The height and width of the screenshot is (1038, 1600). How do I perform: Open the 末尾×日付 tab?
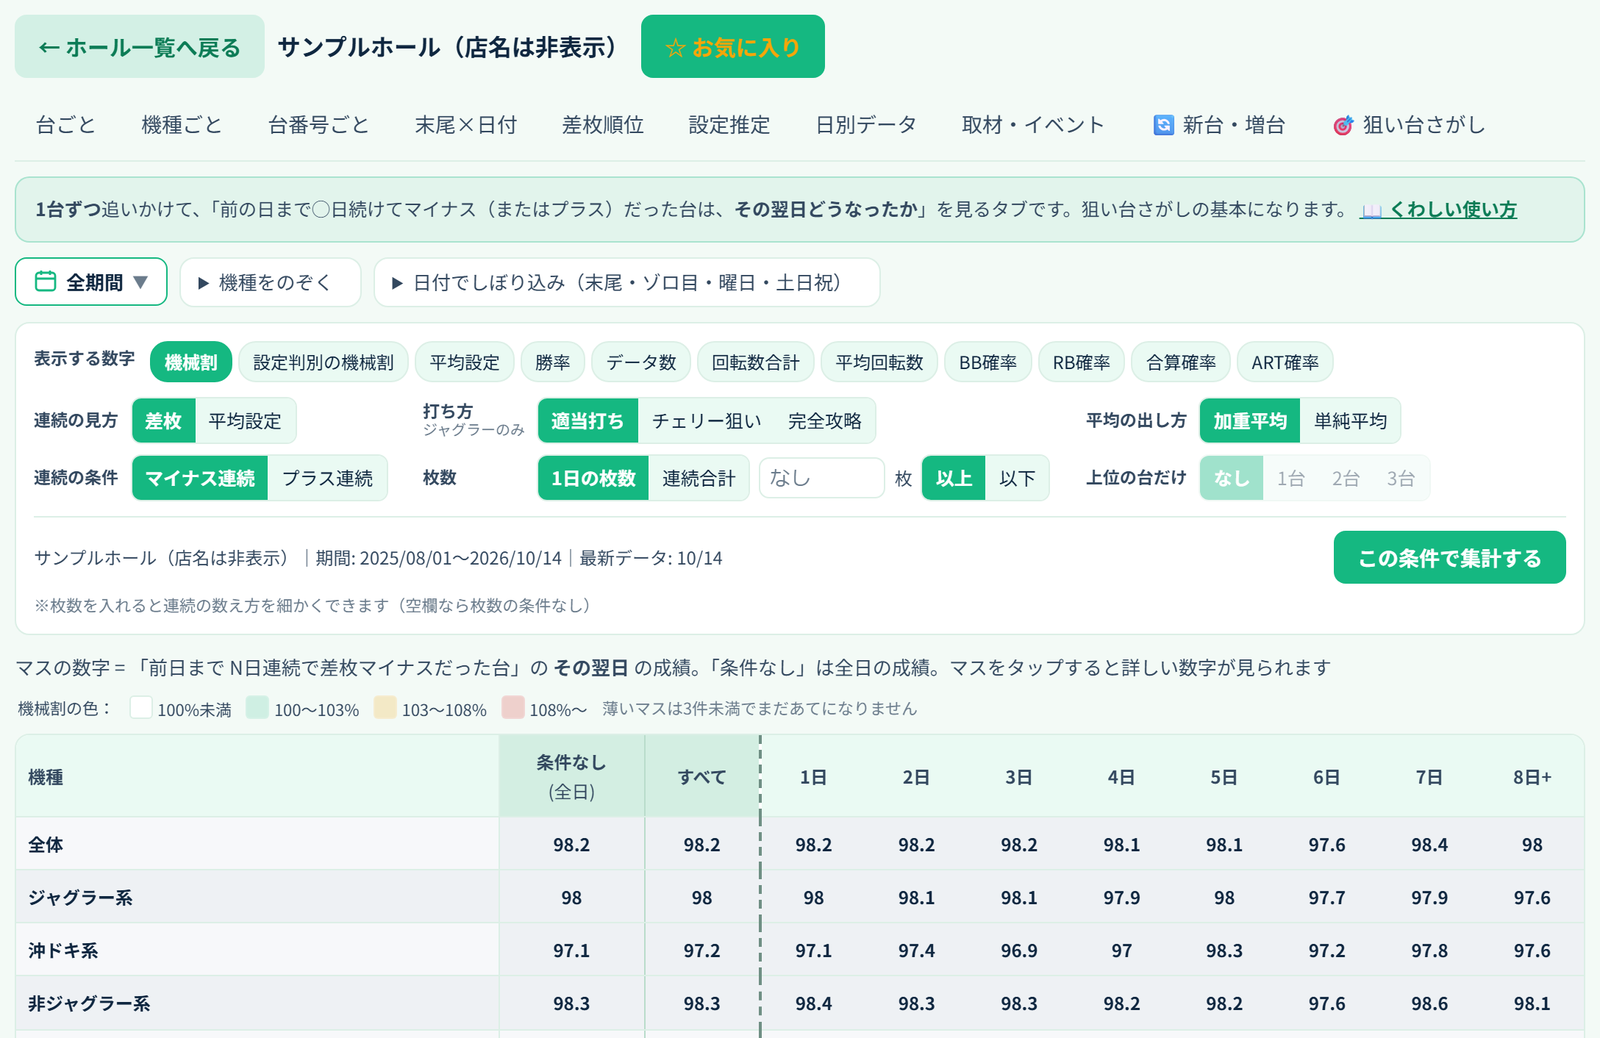click(x=466, y=125)
